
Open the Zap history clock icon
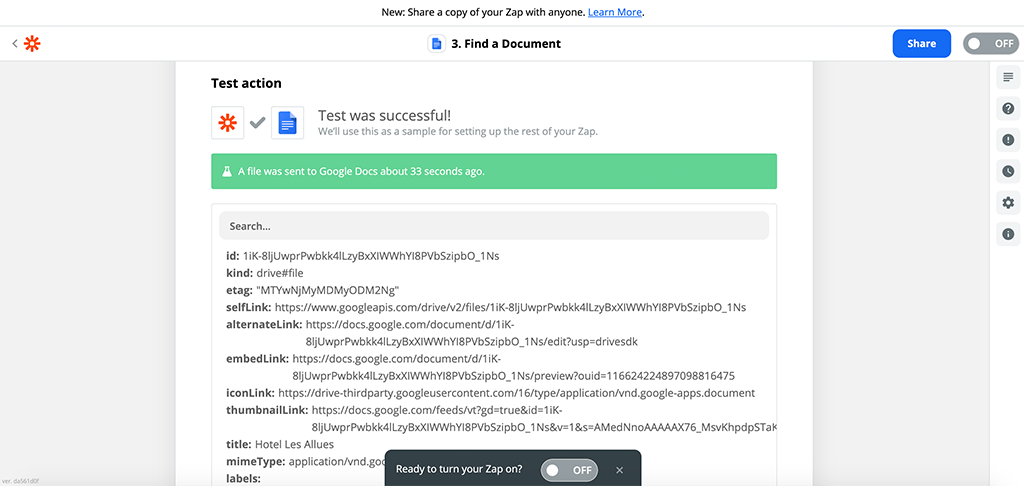pos(1008,171)
